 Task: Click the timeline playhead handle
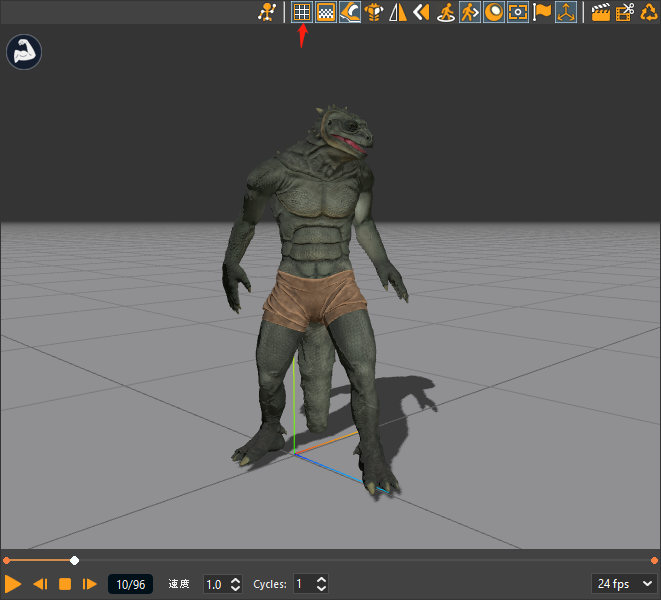74,560
